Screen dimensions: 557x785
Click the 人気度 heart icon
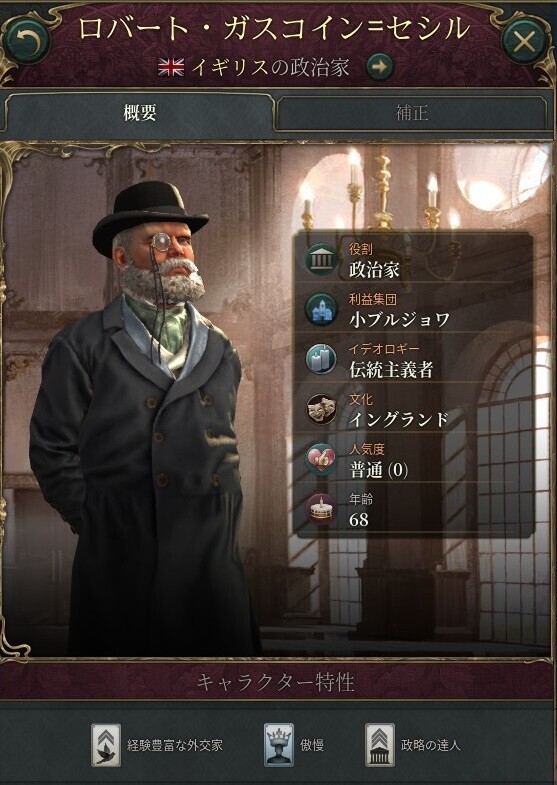(322, 459)
